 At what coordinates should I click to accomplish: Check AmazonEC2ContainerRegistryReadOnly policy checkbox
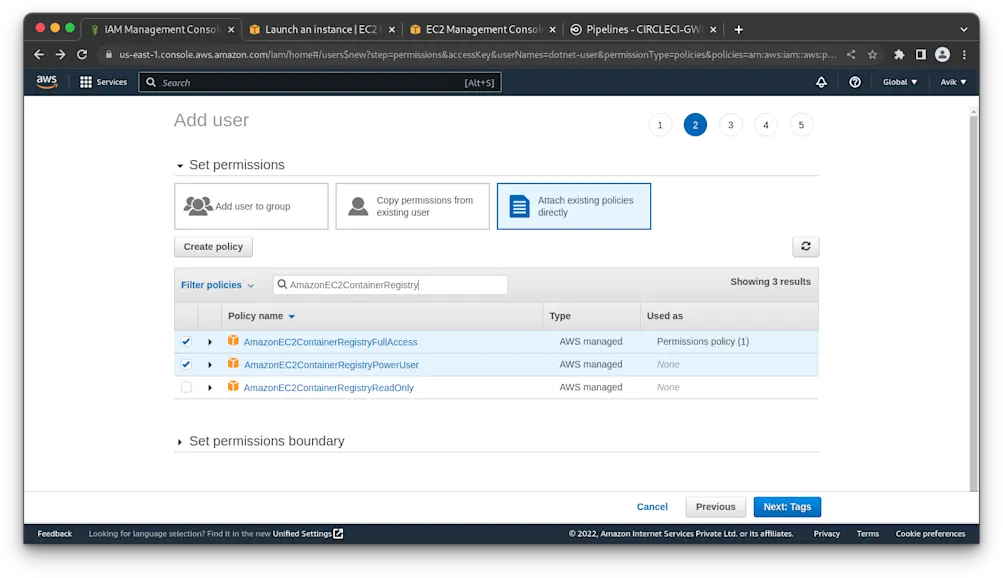(186, 387)
